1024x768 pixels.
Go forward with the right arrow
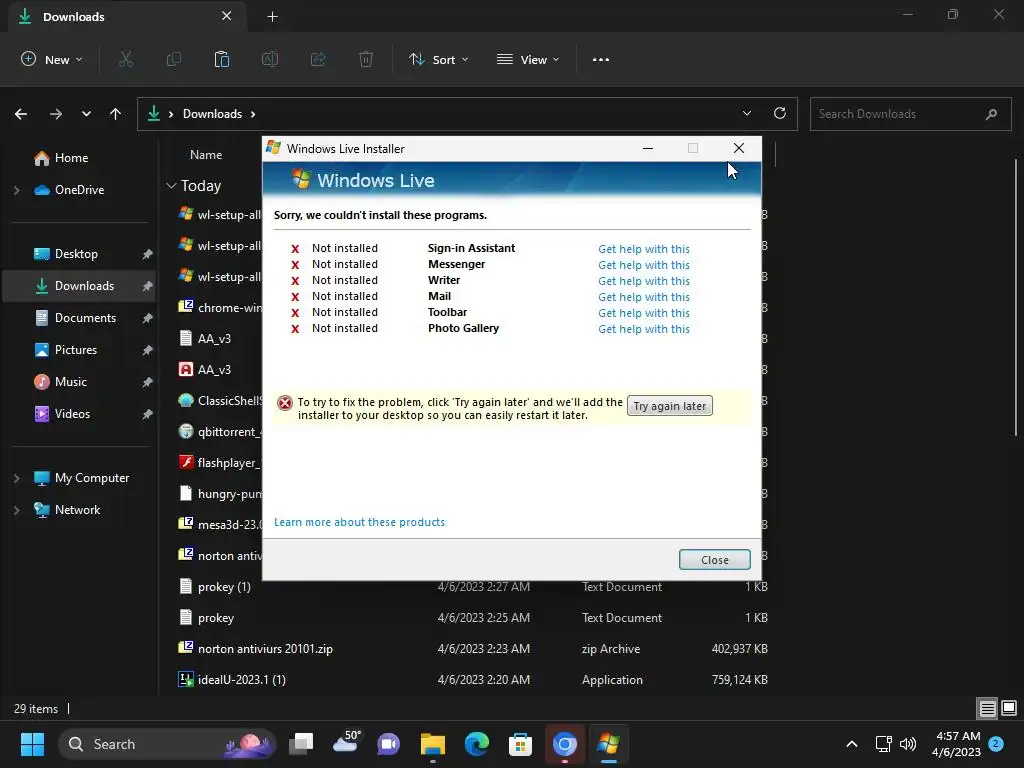(x=56, y=114)
